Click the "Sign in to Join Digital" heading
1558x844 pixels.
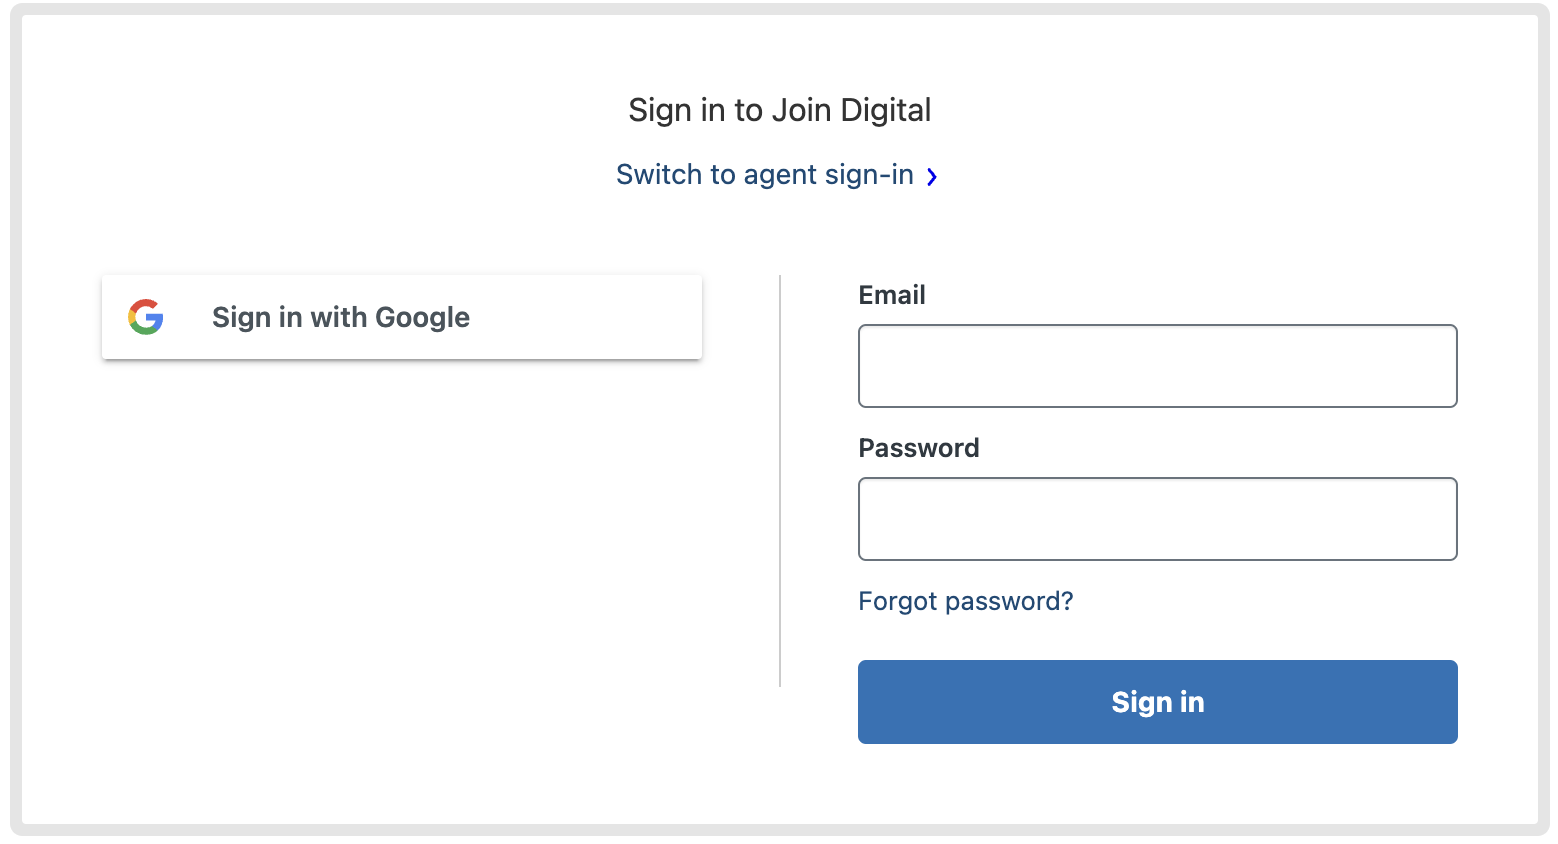[780, 110]
